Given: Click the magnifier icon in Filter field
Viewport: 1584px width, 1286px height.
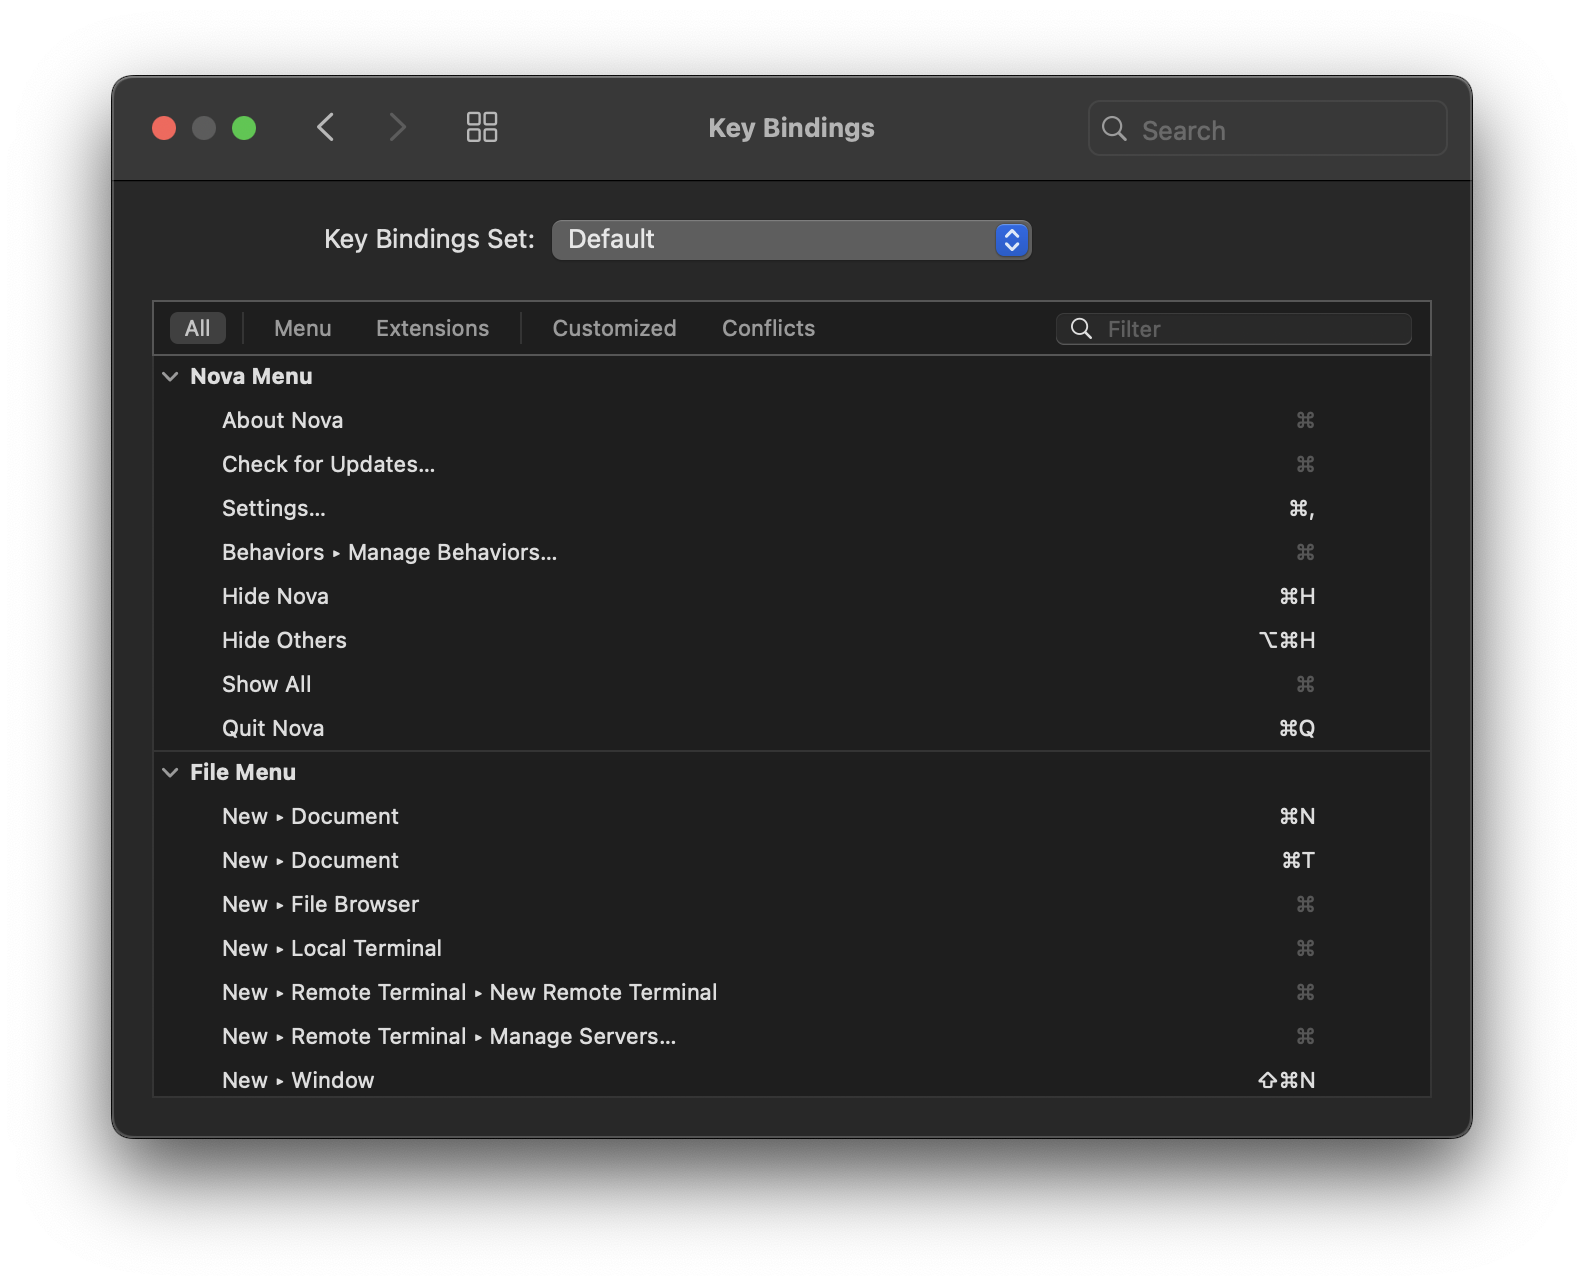Looking at the screenshot, I should point(1081,329).
